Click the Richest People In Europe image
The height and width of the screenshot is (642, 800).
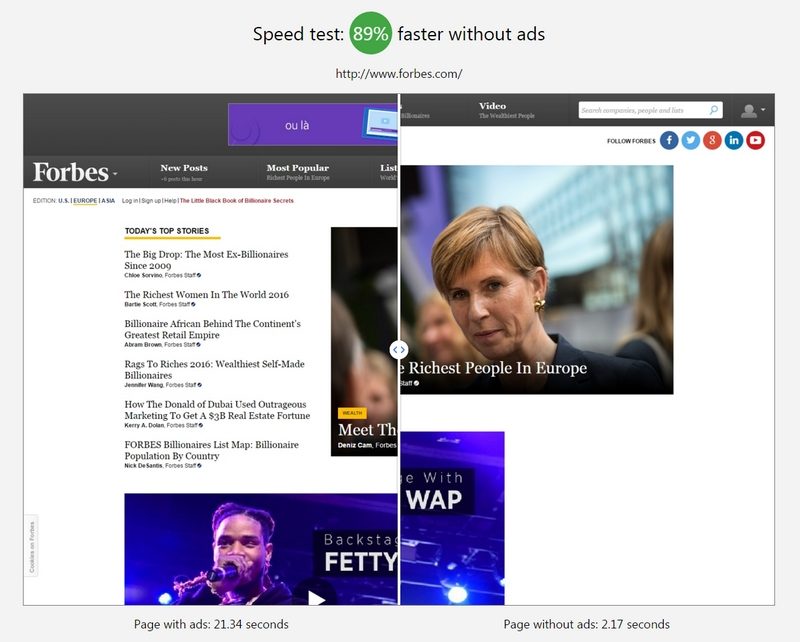point(537,280)
